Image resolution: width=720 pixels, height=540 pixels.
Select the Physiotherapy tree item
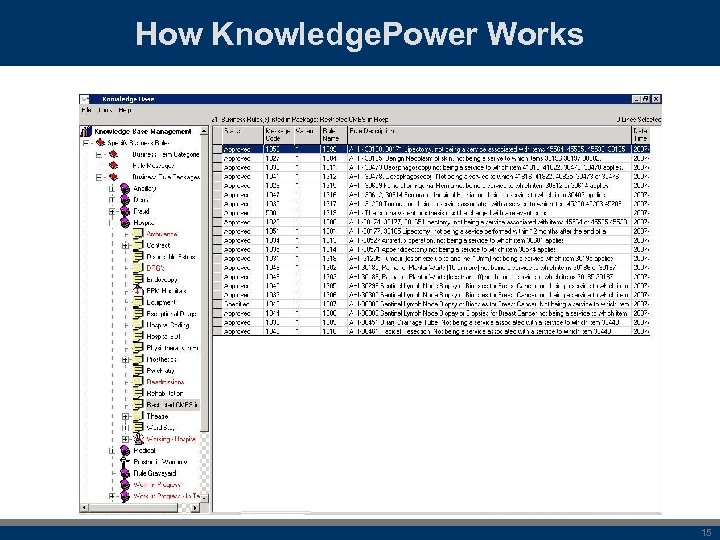172,348
